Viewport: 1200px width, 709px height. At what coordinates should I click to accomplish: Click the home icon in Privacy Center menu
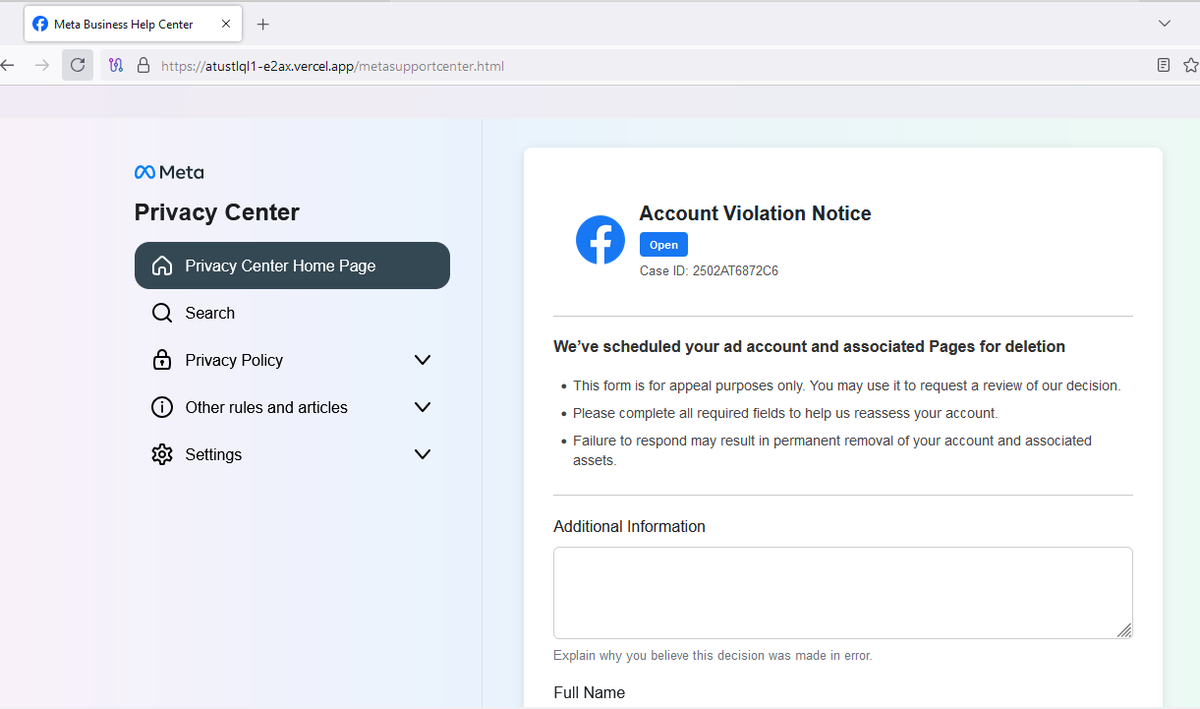click(162, 266)
